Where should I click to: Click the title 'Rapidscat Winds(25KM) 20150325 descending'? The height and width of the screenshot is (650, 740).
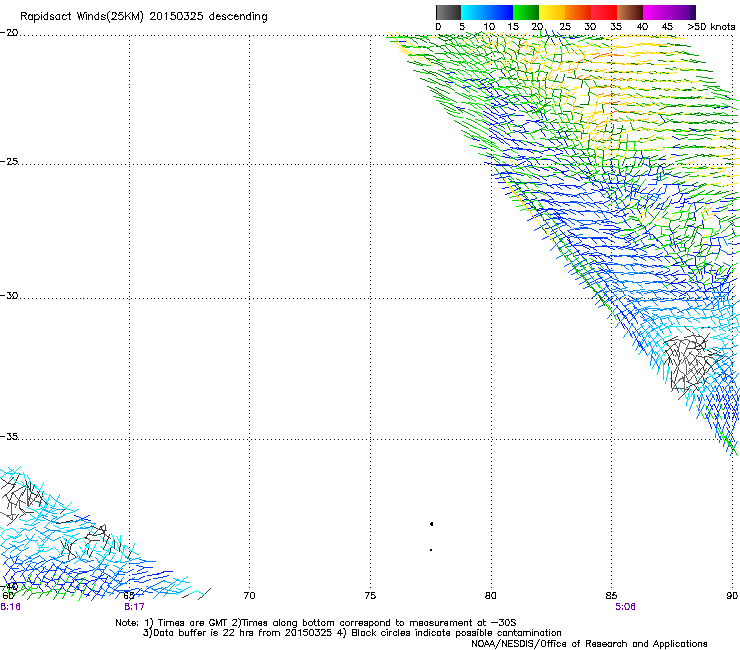(143, 17)
